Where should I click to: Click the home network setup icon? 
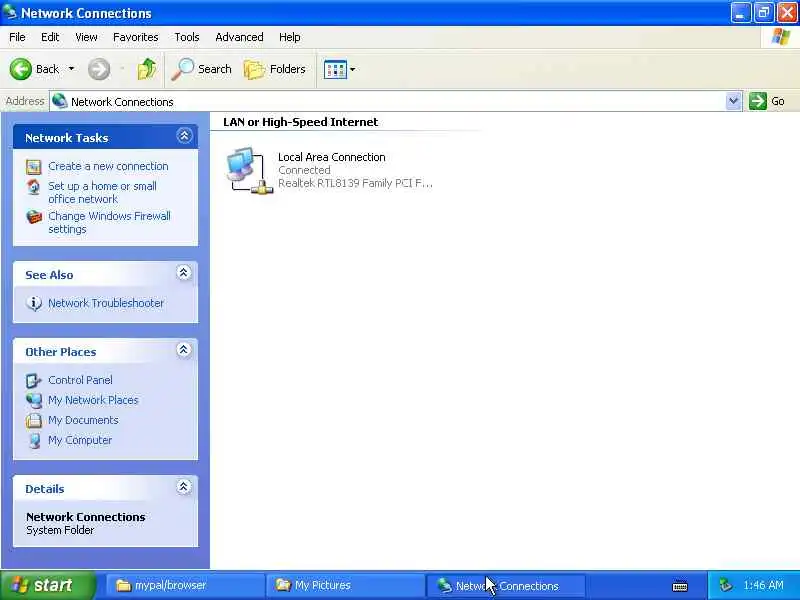pos(34,187)
